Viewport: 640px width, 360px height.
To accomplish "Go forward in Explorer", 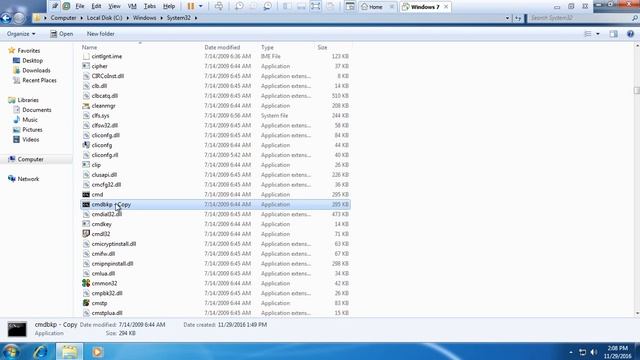I will click(x=19, y=18).
